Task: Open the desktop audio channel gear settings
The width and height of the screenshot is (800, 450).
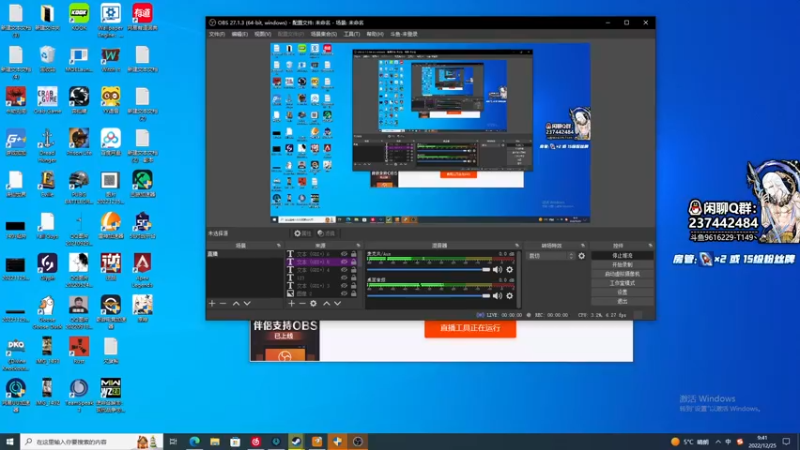Action: tap(509, 296)
